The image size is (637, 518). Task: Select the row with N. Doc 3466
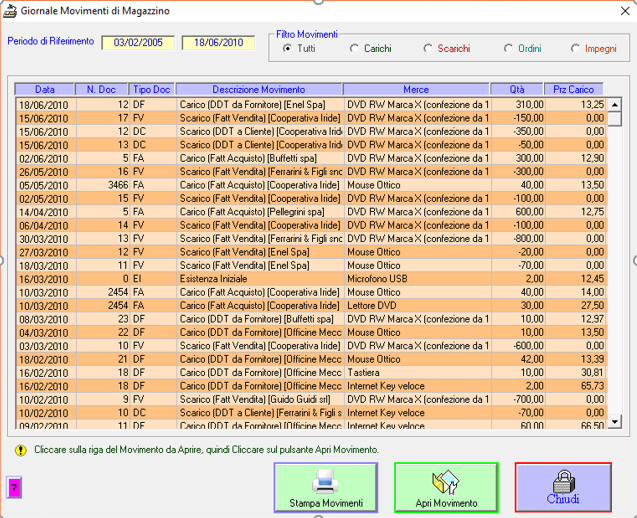pos(312,185)
